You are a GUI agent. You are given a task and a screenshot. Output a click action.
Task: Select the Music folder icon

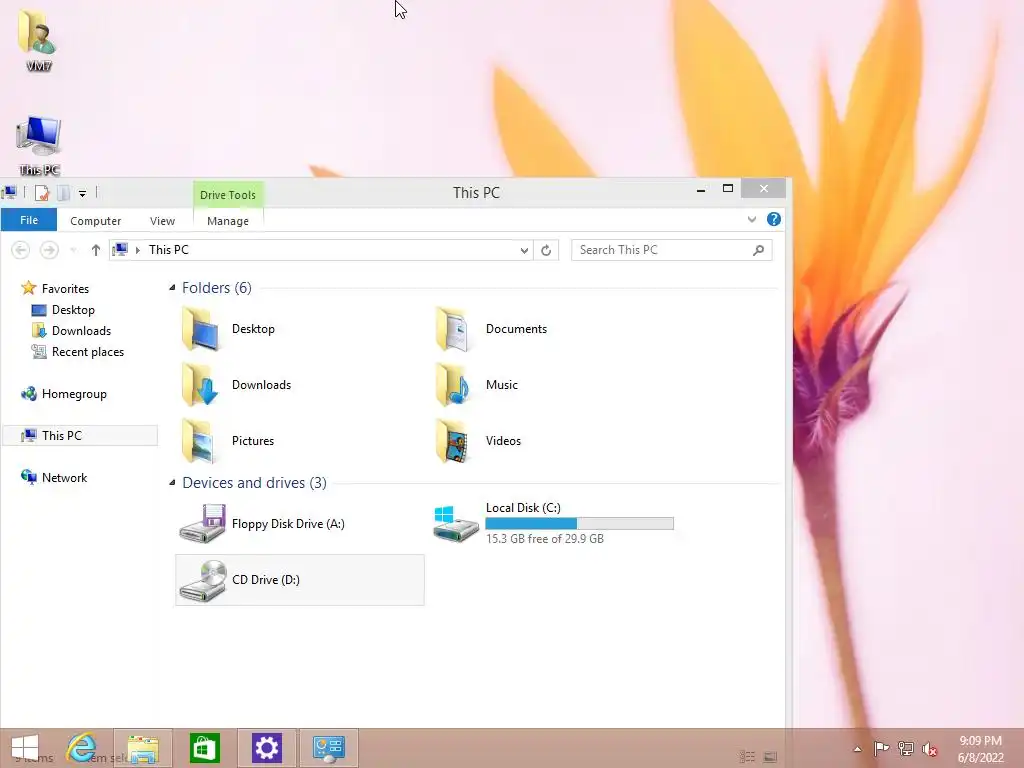click(453, 385)
